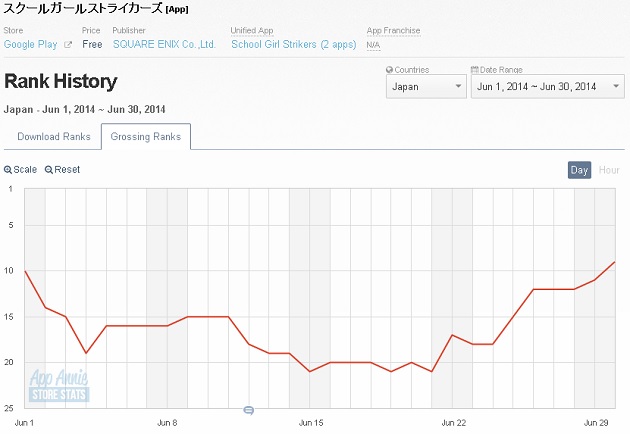The width and height of the screenshot is (630, 434).
Task: Click the Unified App label
Action: tap(252, 31)
